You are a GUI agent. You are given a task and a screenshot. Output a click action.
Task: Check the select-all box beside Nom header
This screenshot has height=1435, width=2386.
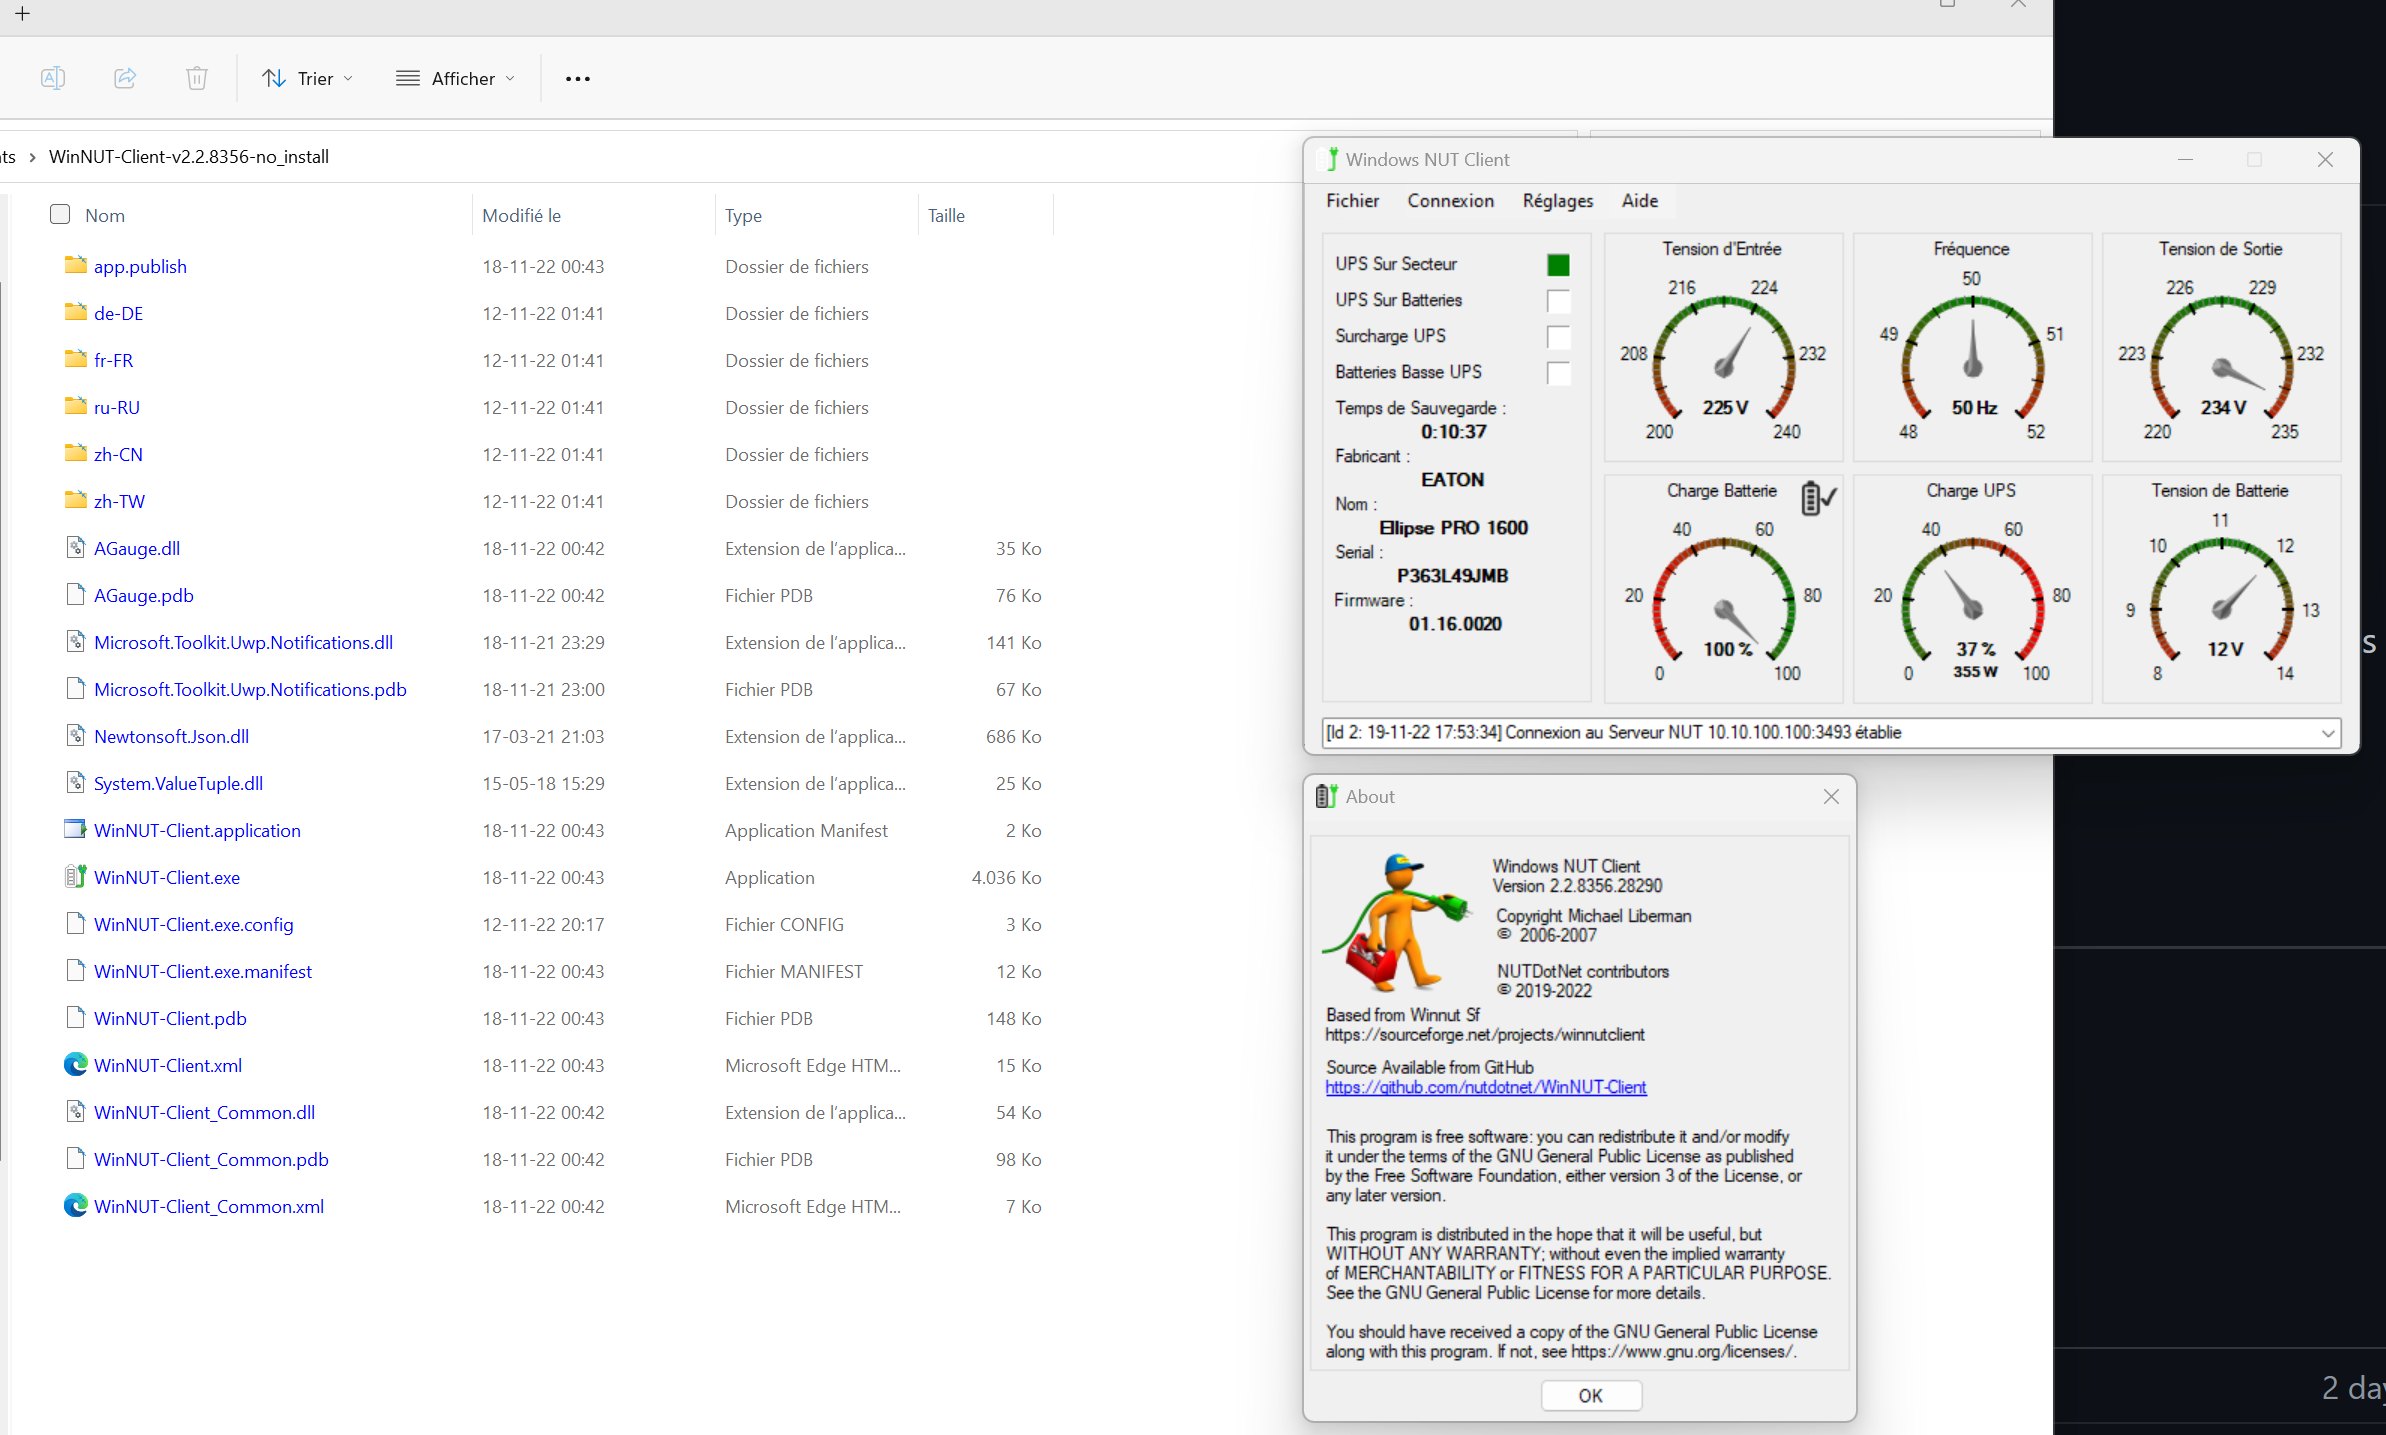pyautogui.click(x=60, y=214)
